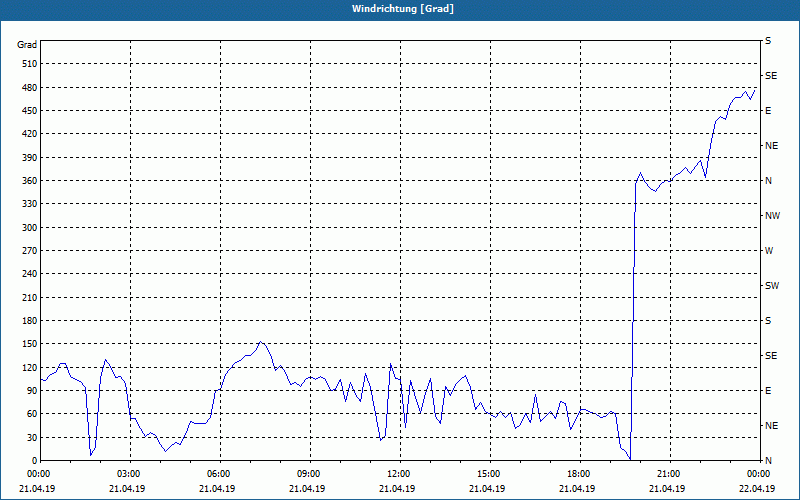Click the 120 degree axis label
The image size is (800, 500).
click(29, 367)
